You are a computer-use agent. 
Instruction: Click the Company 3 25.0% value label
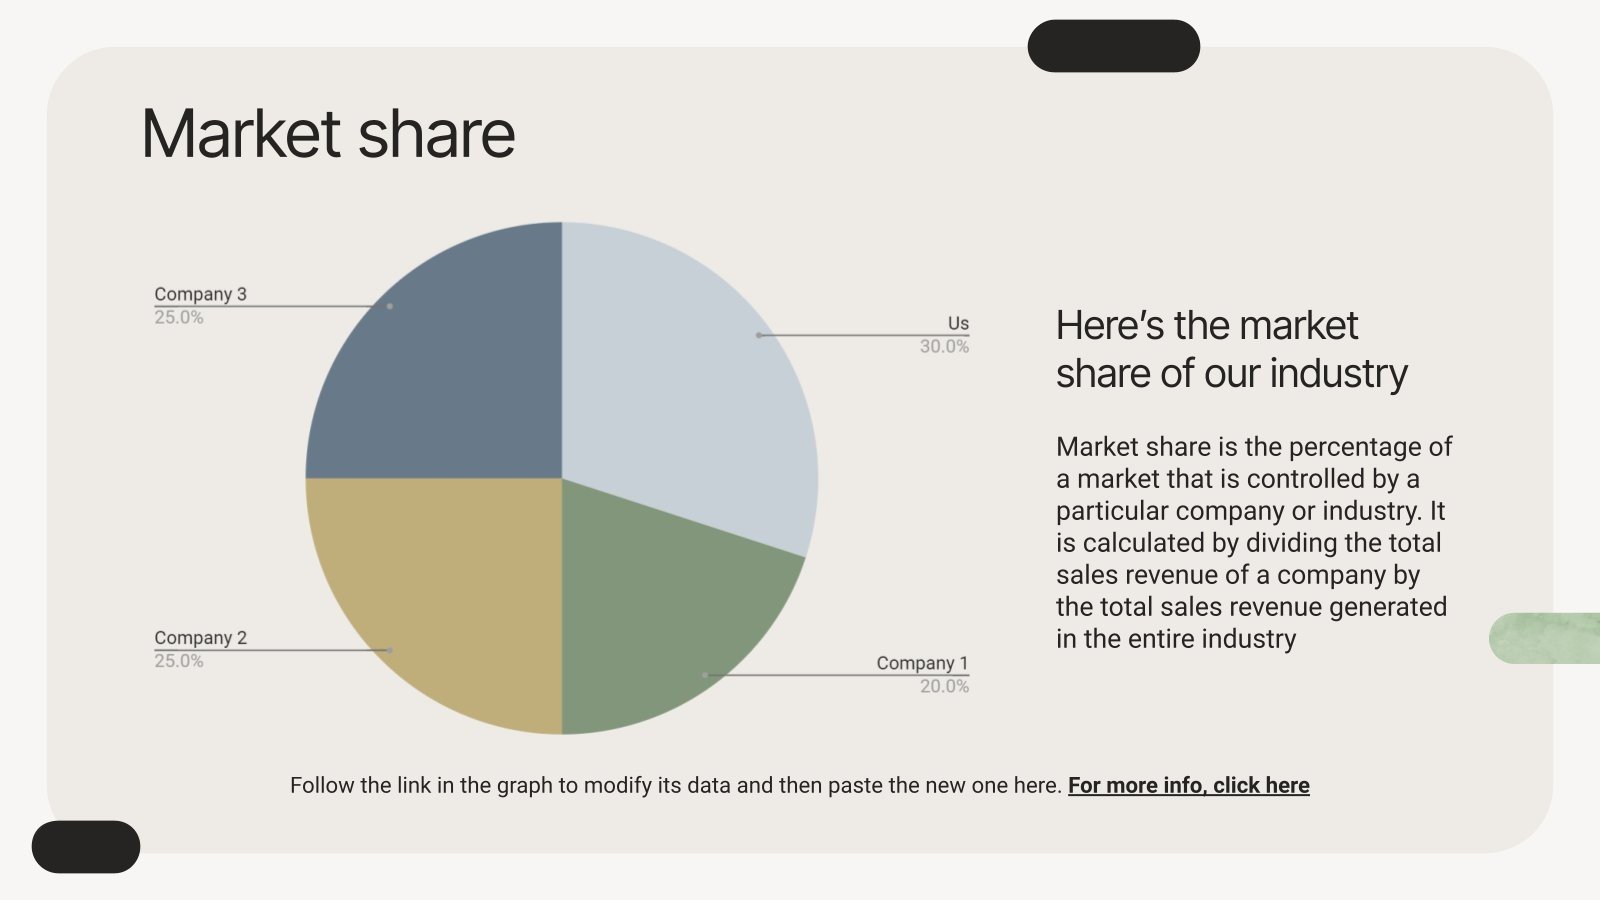pos(179,318)
